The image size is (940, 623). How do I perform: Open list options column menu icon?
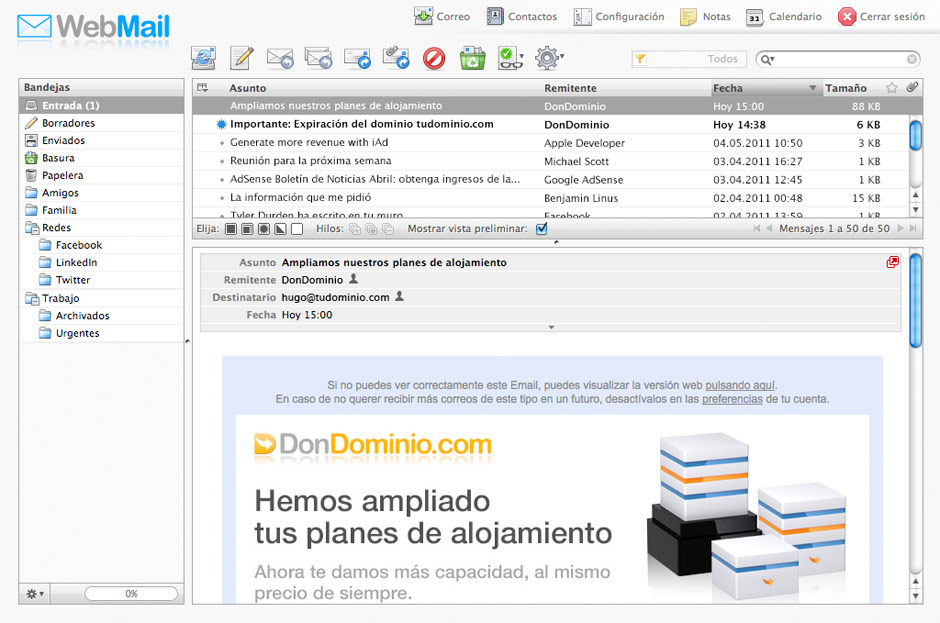point(203,88)
